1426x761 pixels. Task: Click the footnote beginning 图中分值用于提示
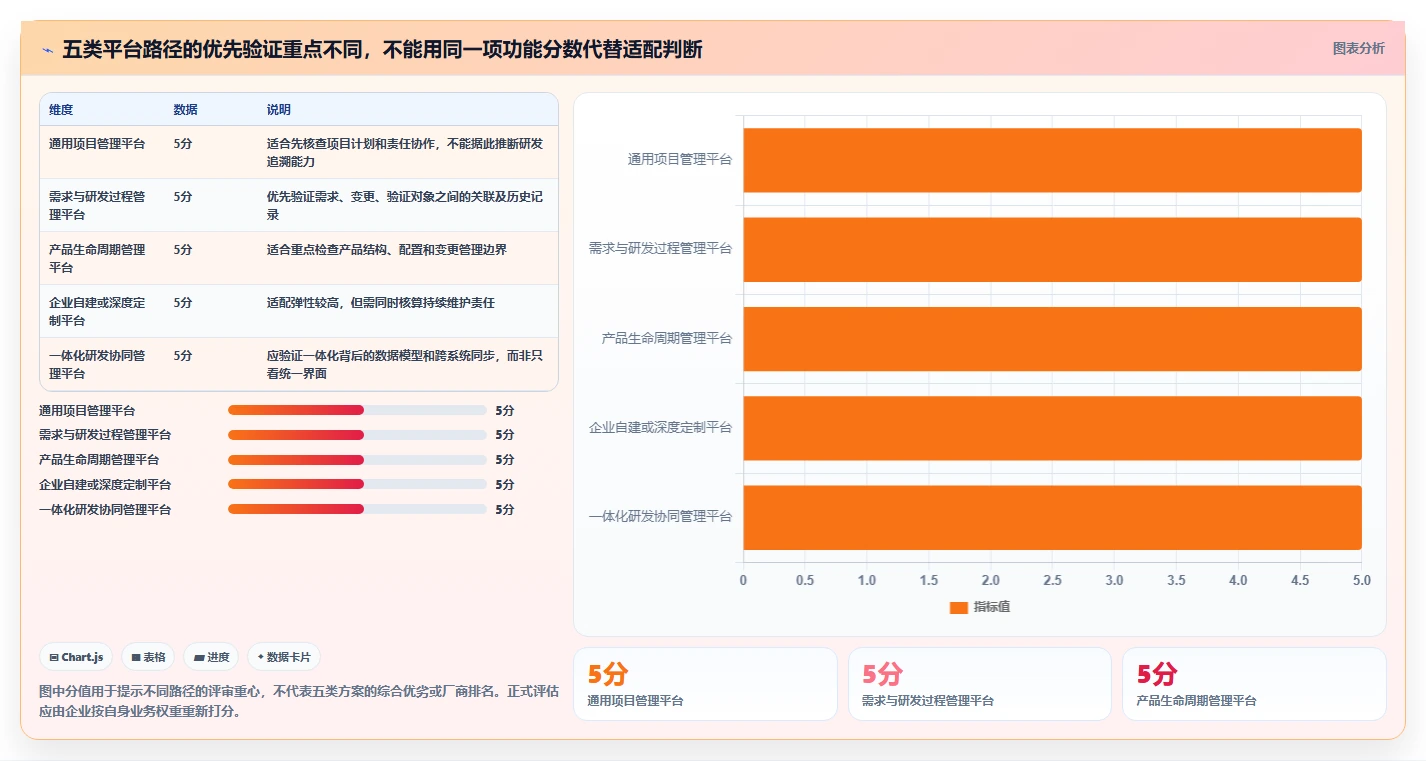point(299,702)
